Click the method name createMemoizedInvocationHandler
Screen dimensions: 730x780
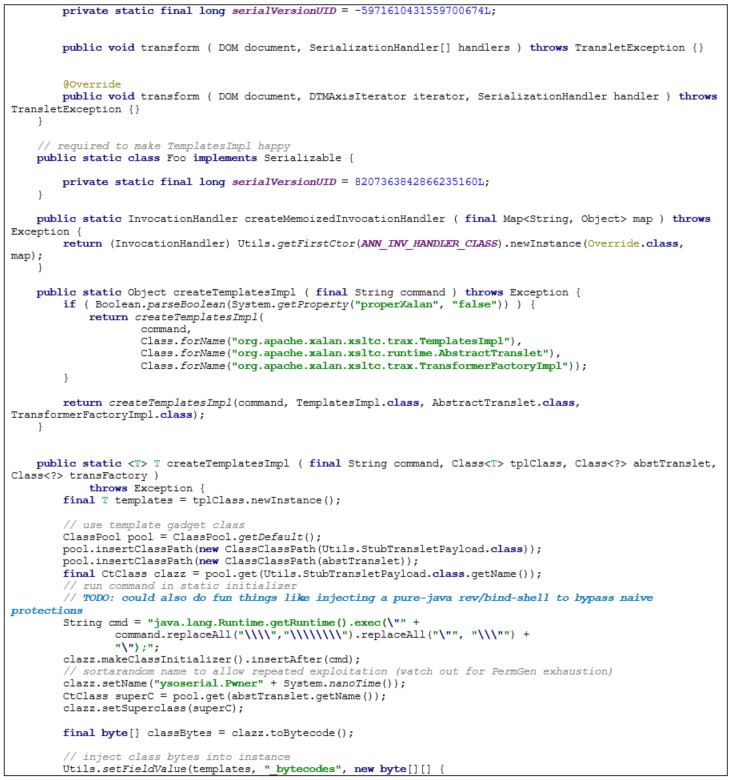point(344,219)
